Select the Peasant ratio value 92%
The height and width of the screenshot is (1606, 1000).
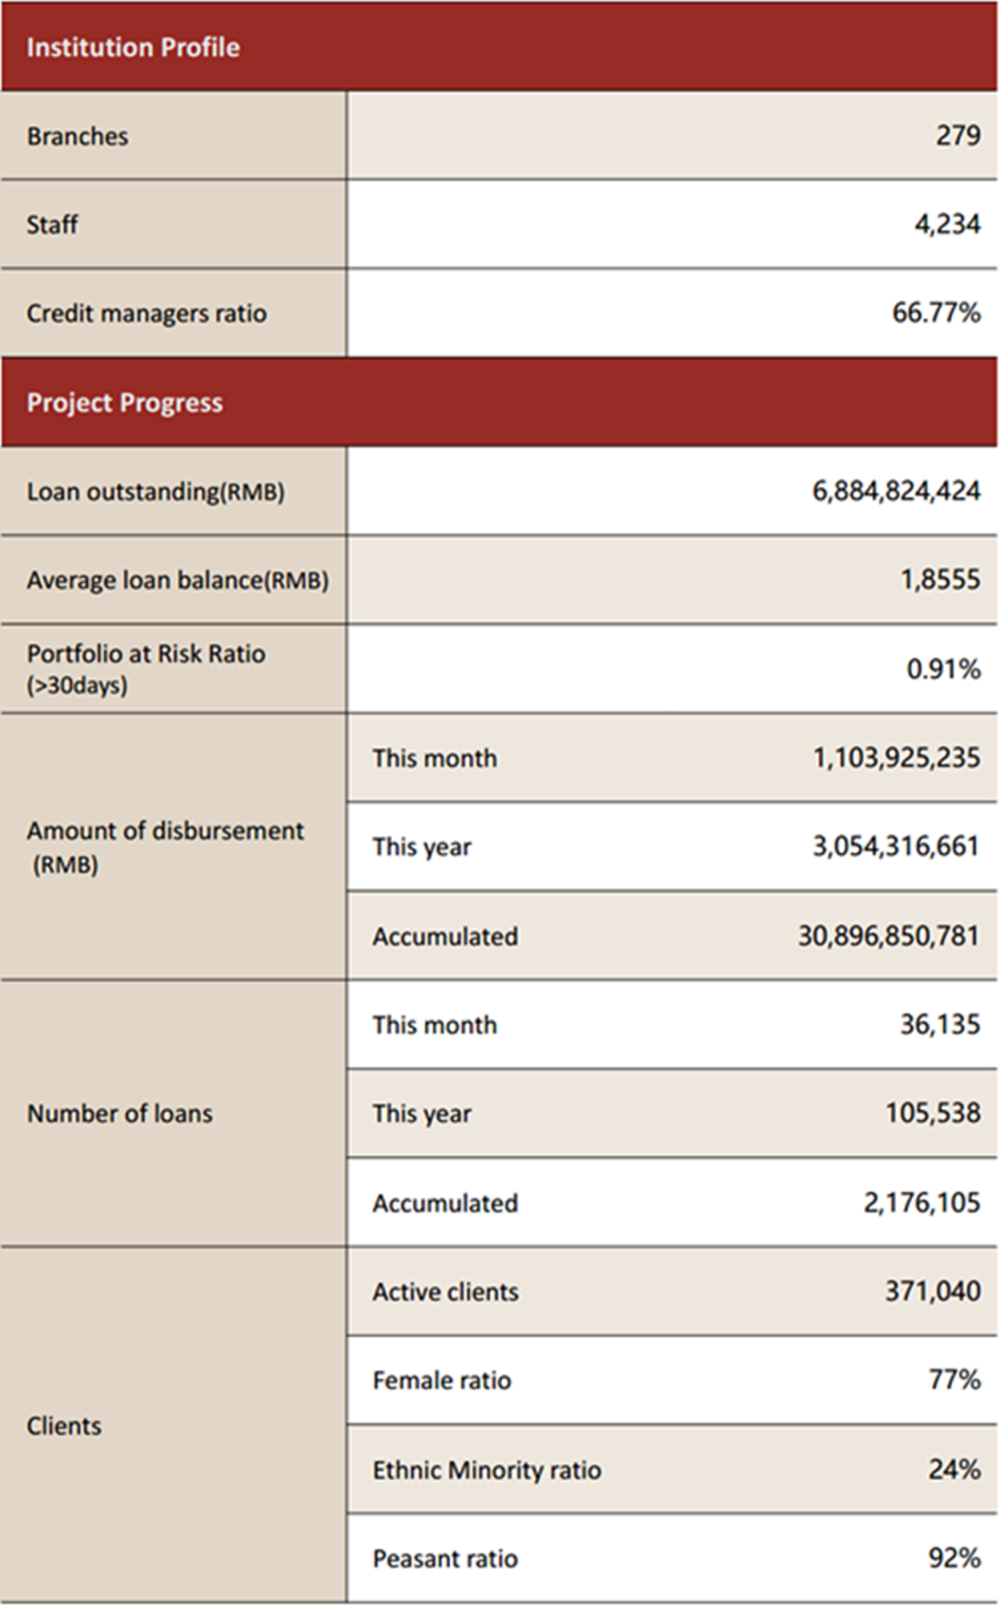click(x=953, y=1558)
